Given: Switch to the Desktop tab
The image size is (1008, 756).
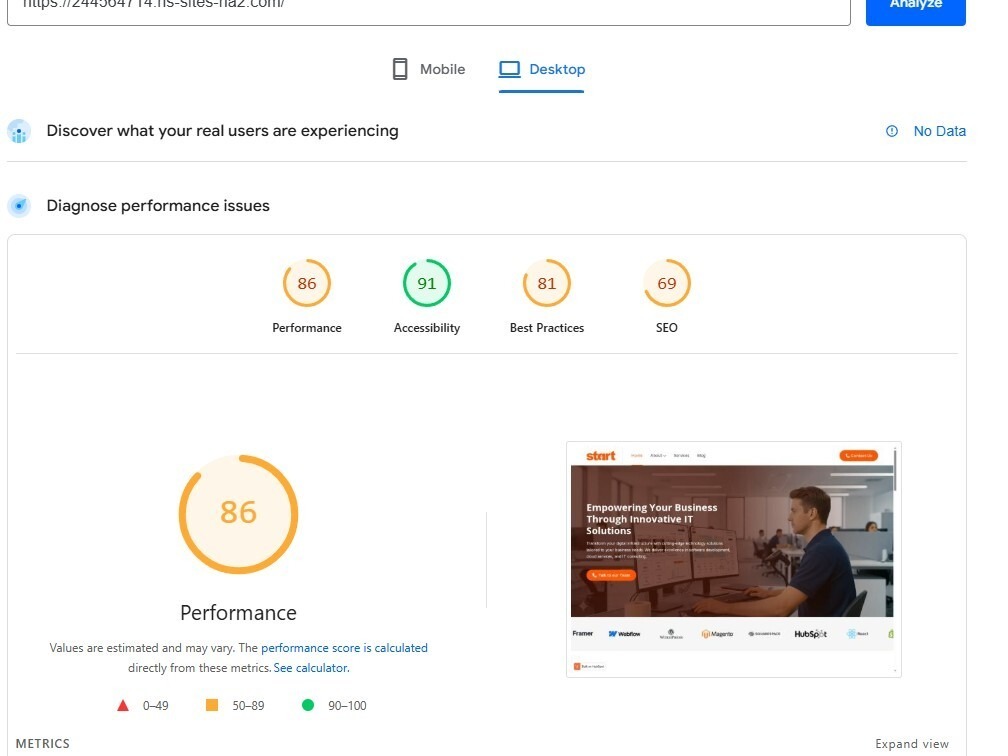Looking at the screenshot, I should pos(541,69).
